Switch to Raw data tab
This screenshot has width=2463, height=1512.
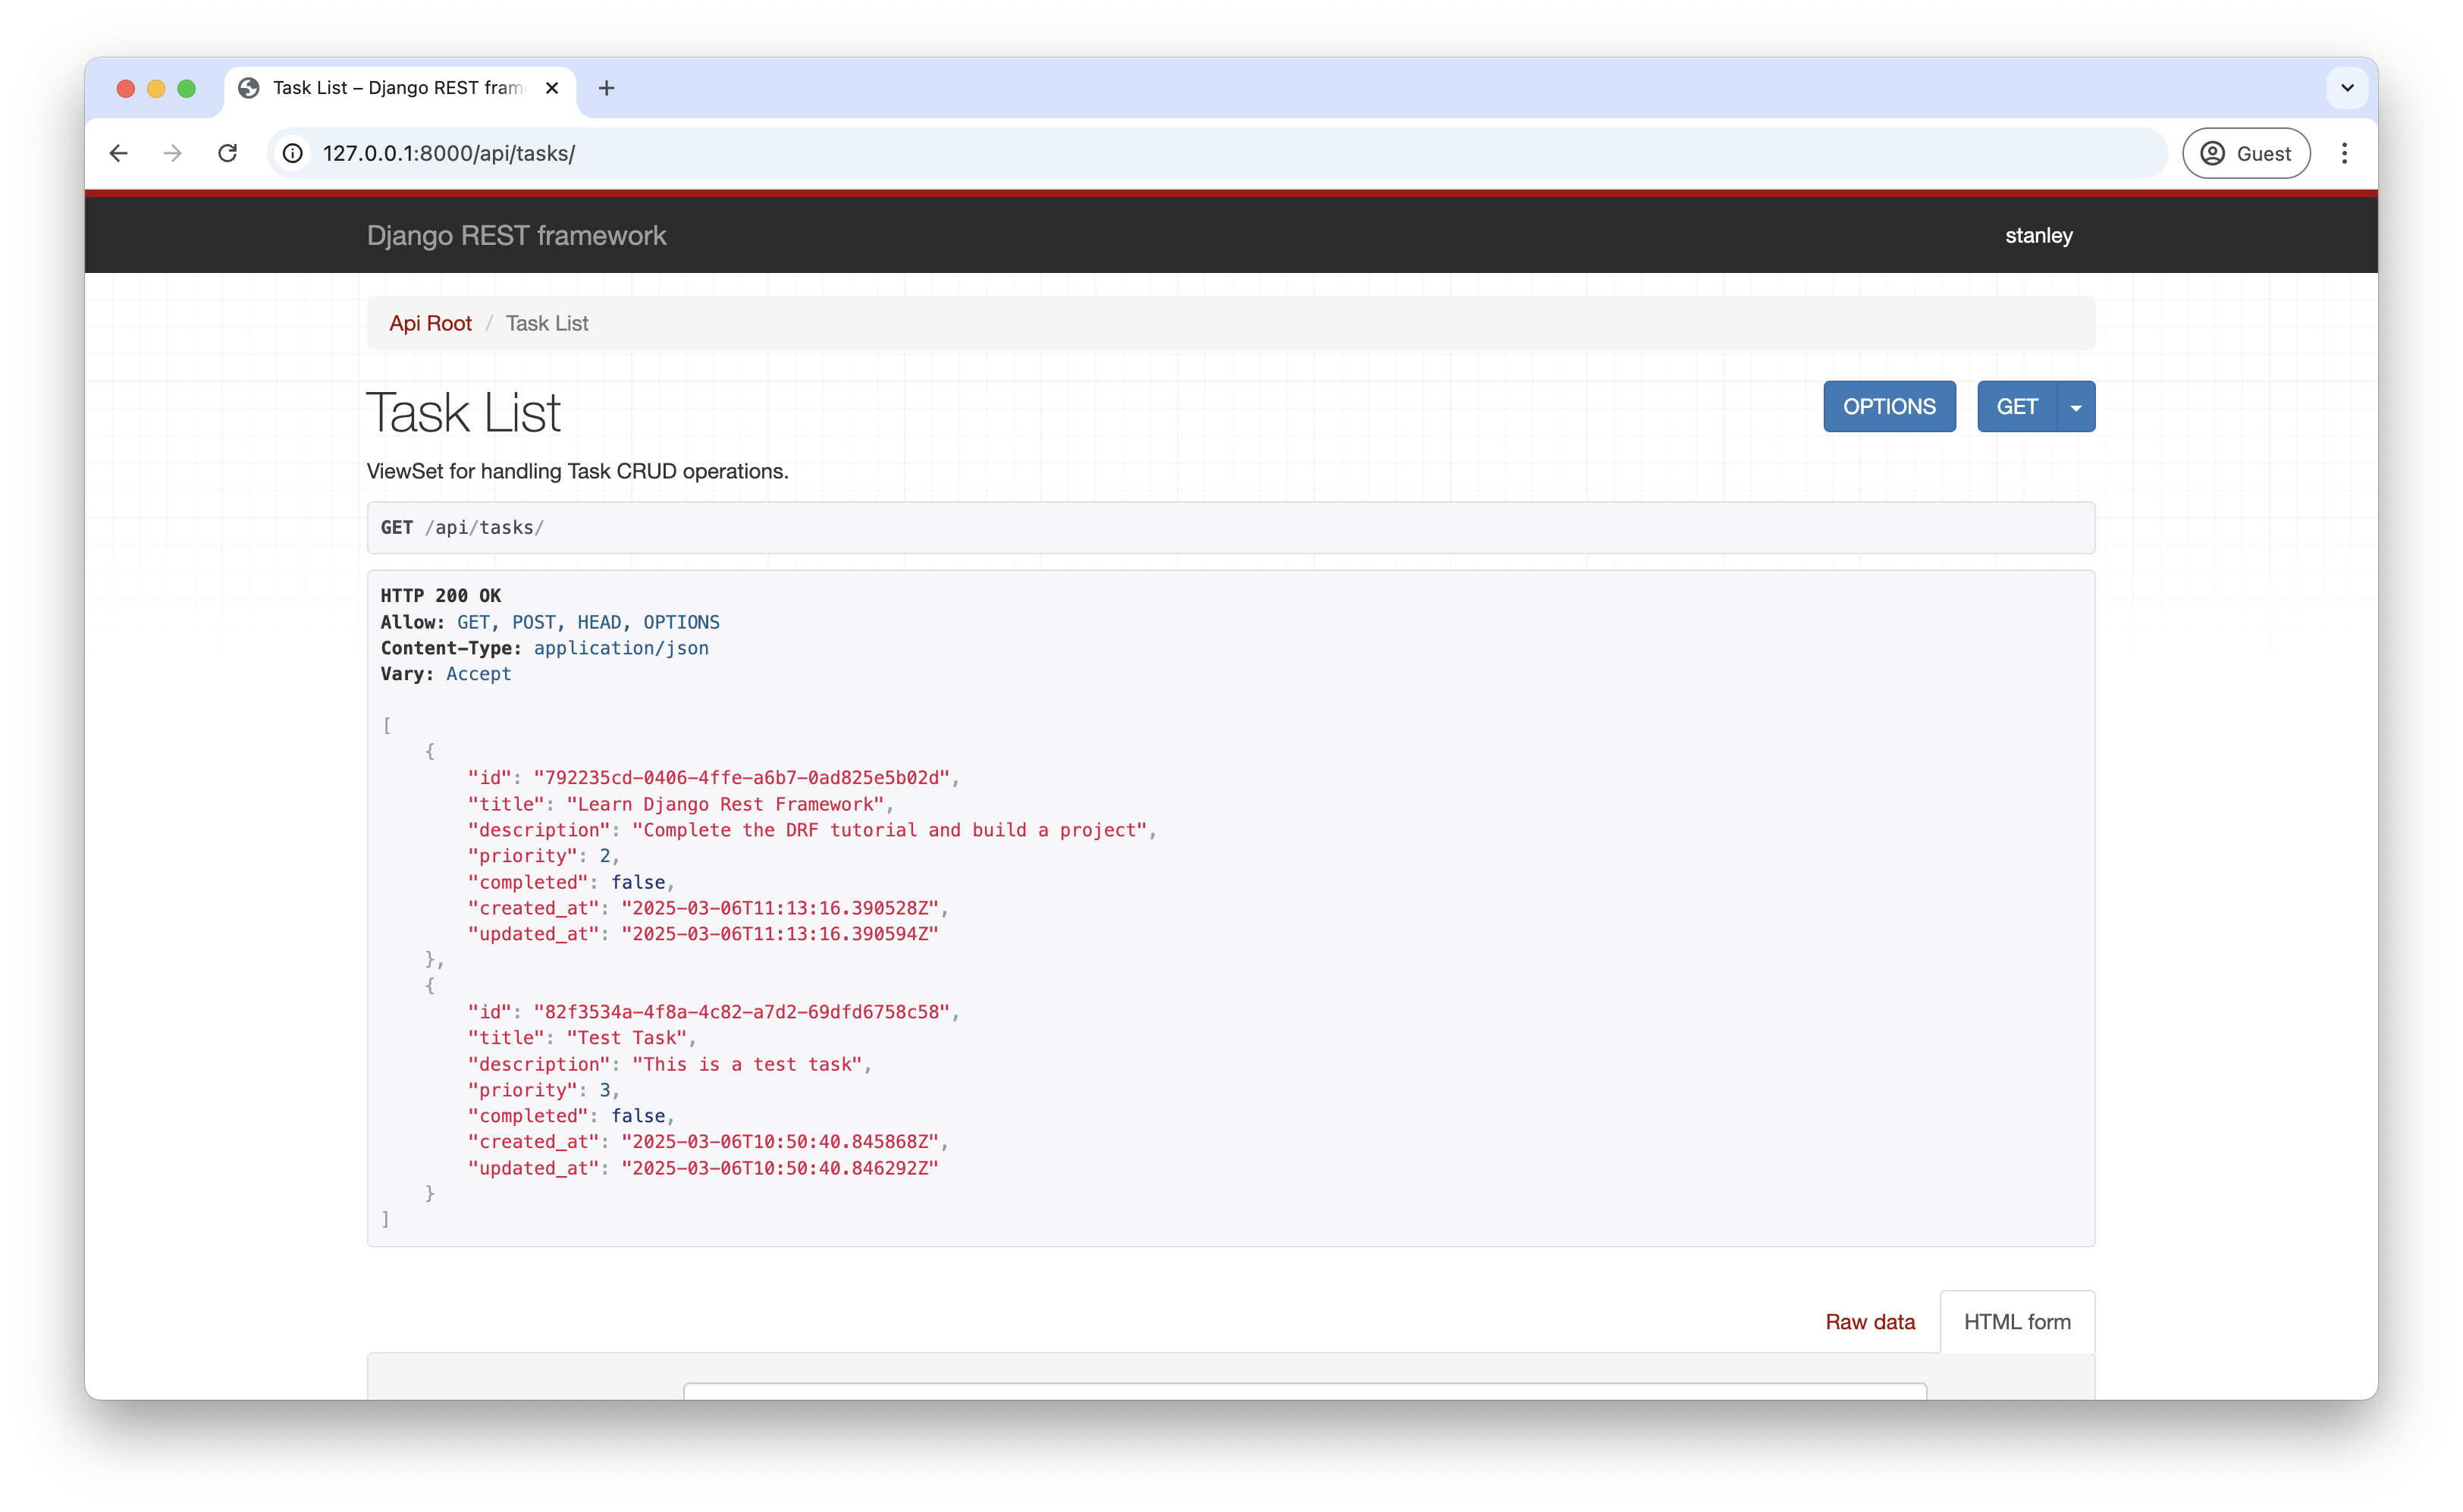pyautogui.click(x=1870, y=1322)
